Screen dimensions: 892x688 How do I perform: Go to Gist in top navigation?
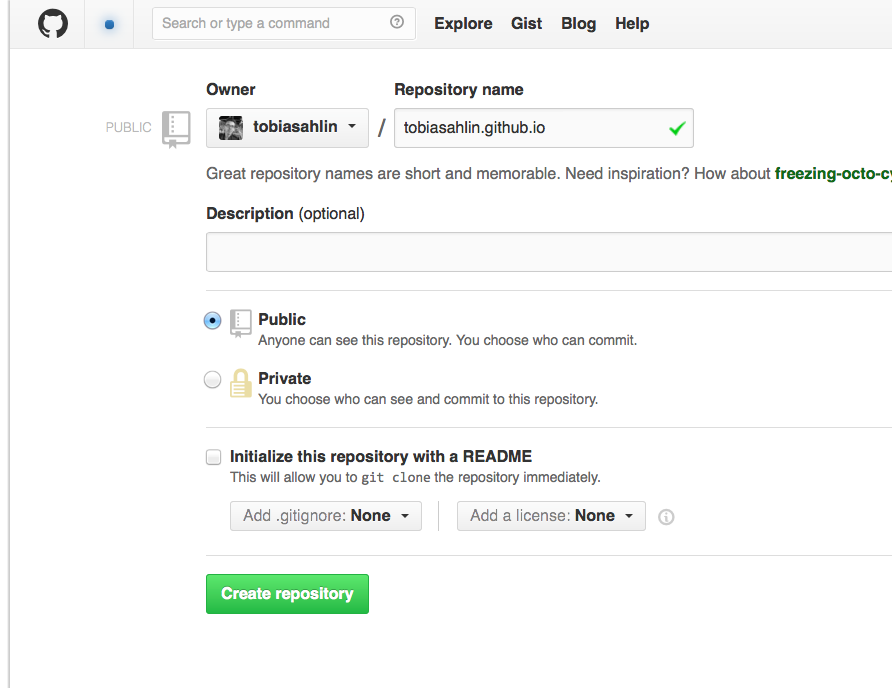coord(526,23)
